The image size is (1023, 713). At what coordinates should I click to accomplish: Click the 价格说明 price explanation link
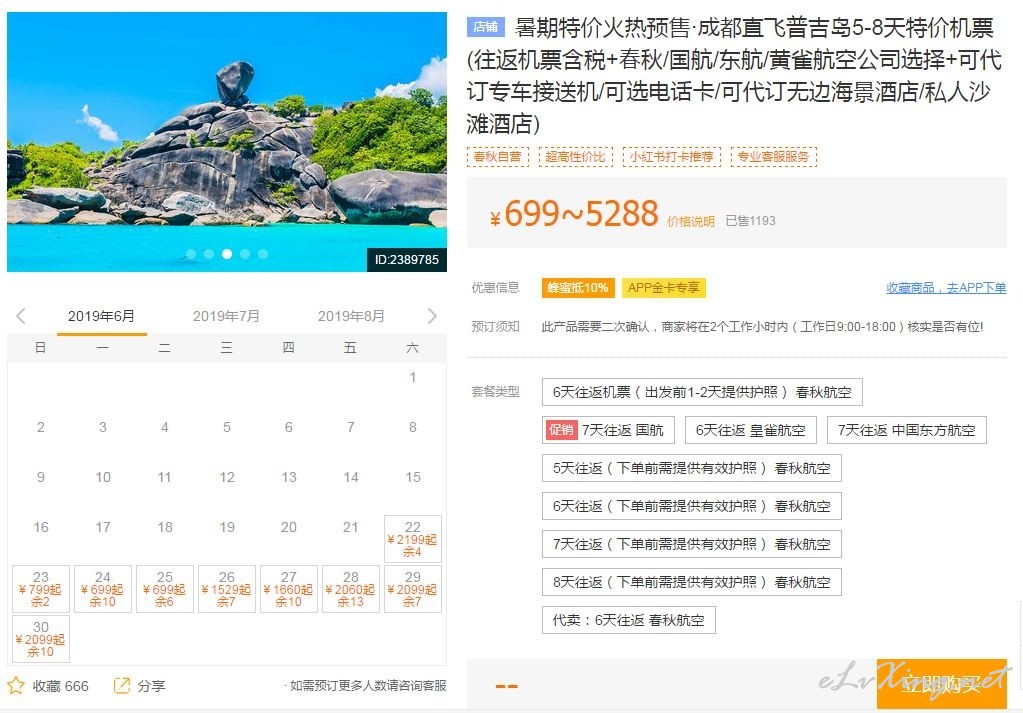pyautogui.click(x=690, y=222)
